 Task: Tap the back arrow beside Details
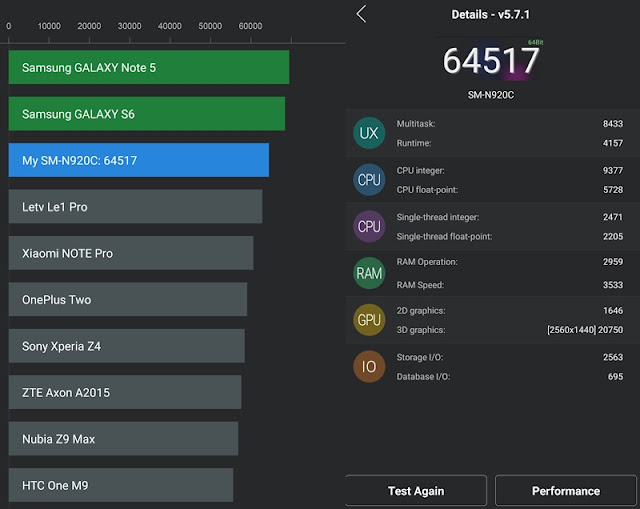361,14
